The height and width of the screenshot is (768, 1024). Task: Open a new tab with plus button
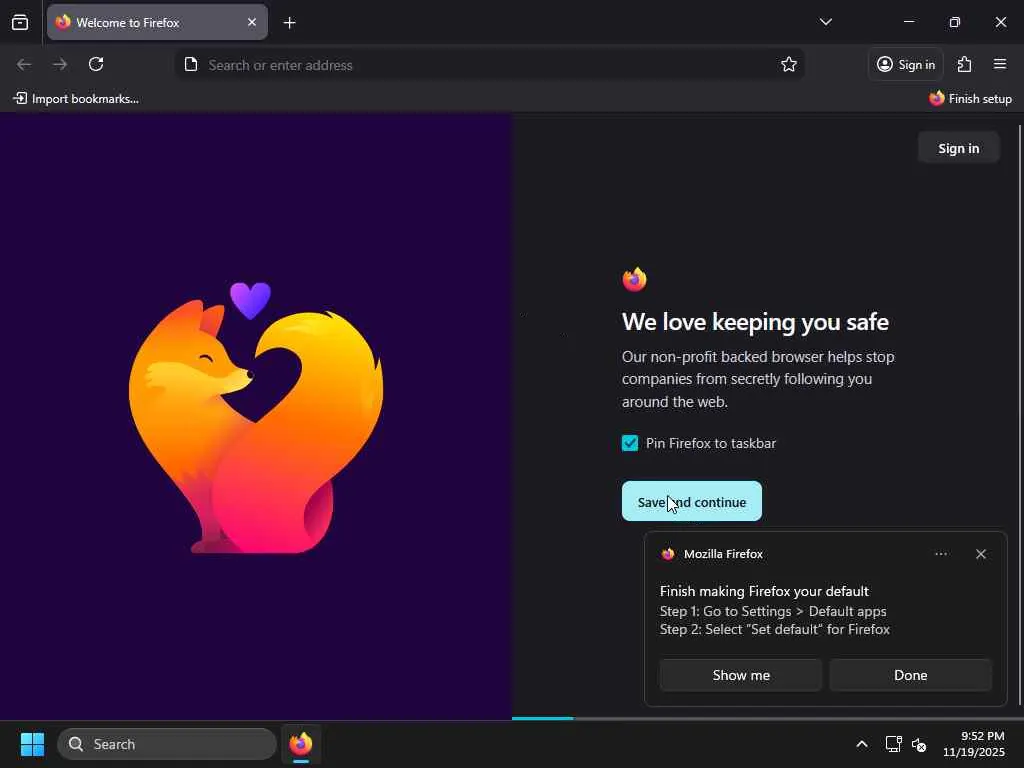point(289,23)
